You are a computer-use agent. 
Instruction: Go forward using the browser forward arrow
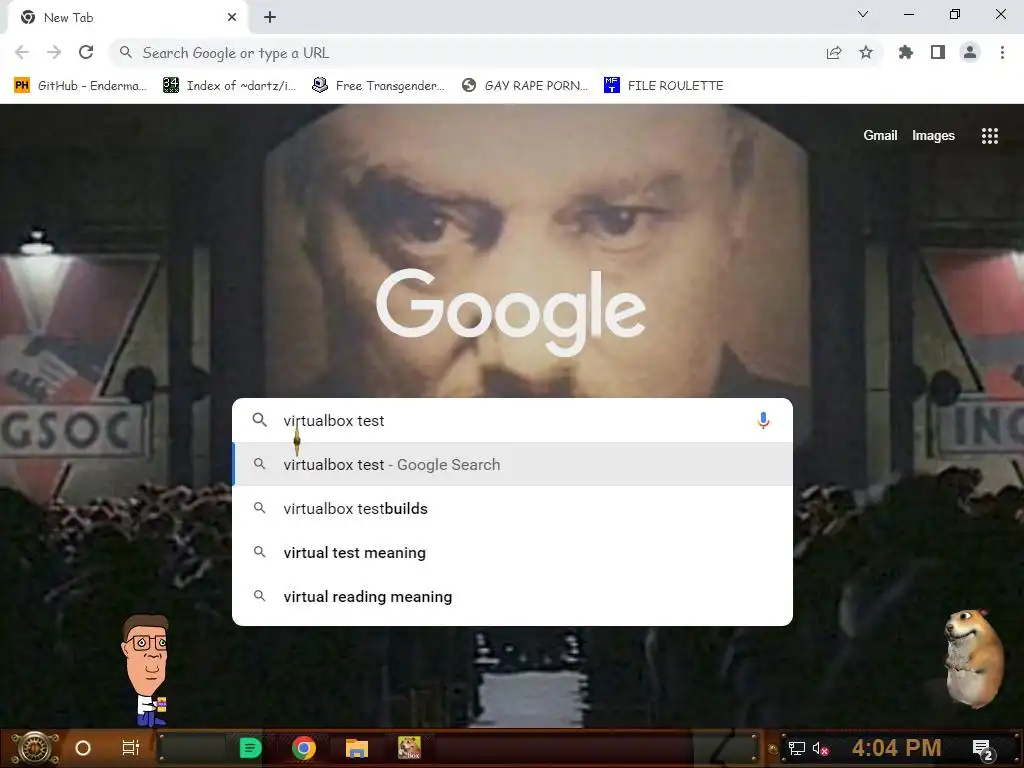click(x=54, y=52)
